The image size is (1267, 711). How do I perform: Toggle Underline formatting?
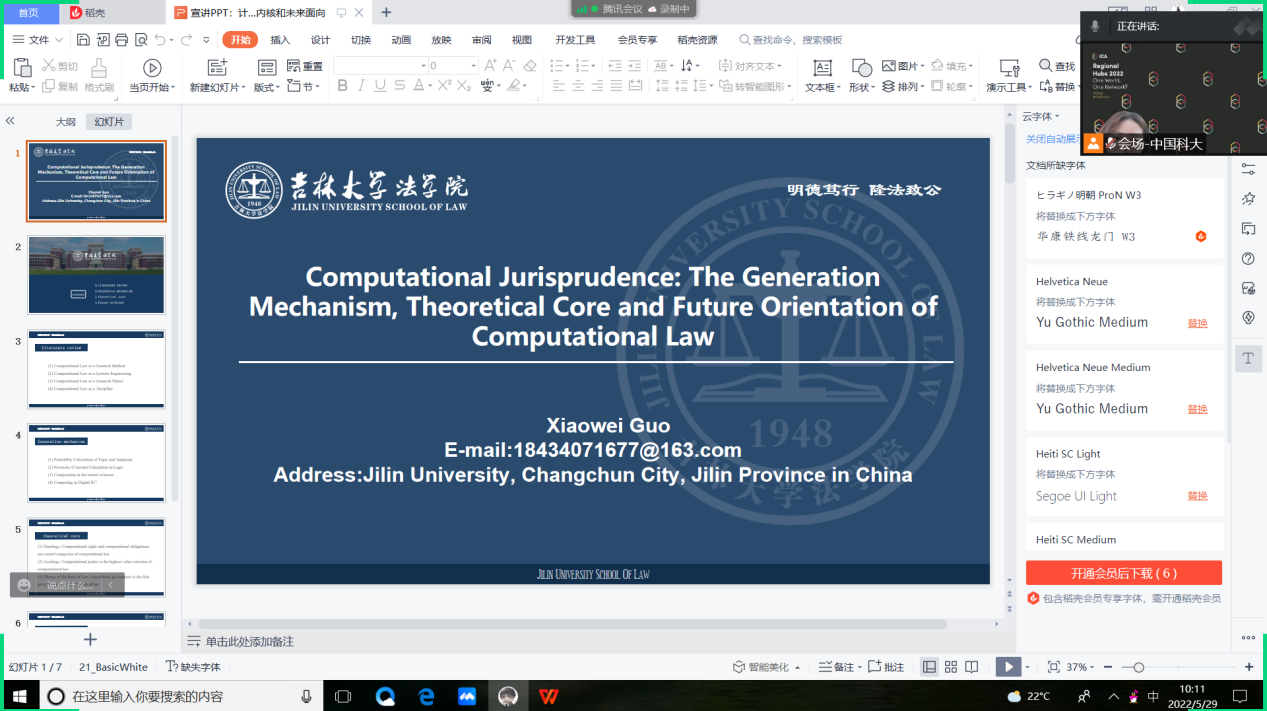380,86
